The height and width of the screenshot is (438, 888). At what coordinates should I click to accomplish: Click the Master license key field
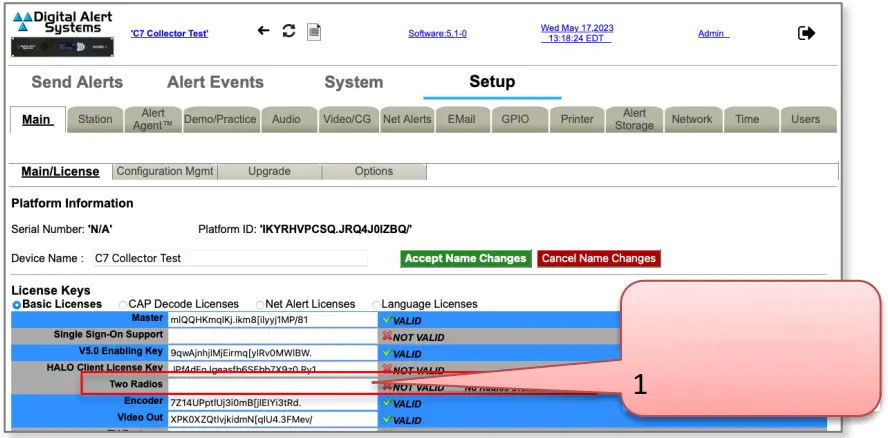coord(272,320)
